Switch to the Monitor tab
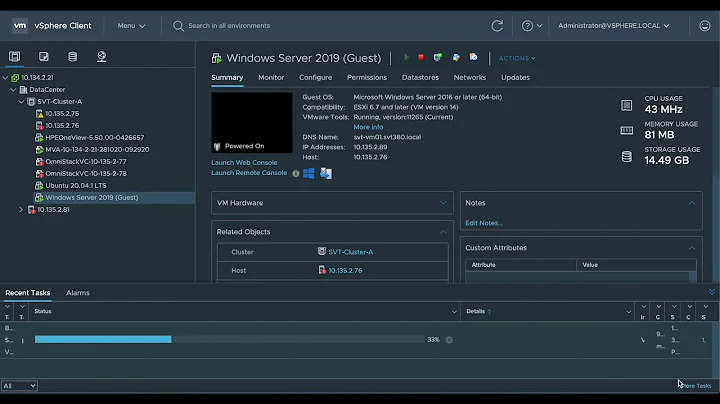The image size is (720, 404). [x=271, y=78]
